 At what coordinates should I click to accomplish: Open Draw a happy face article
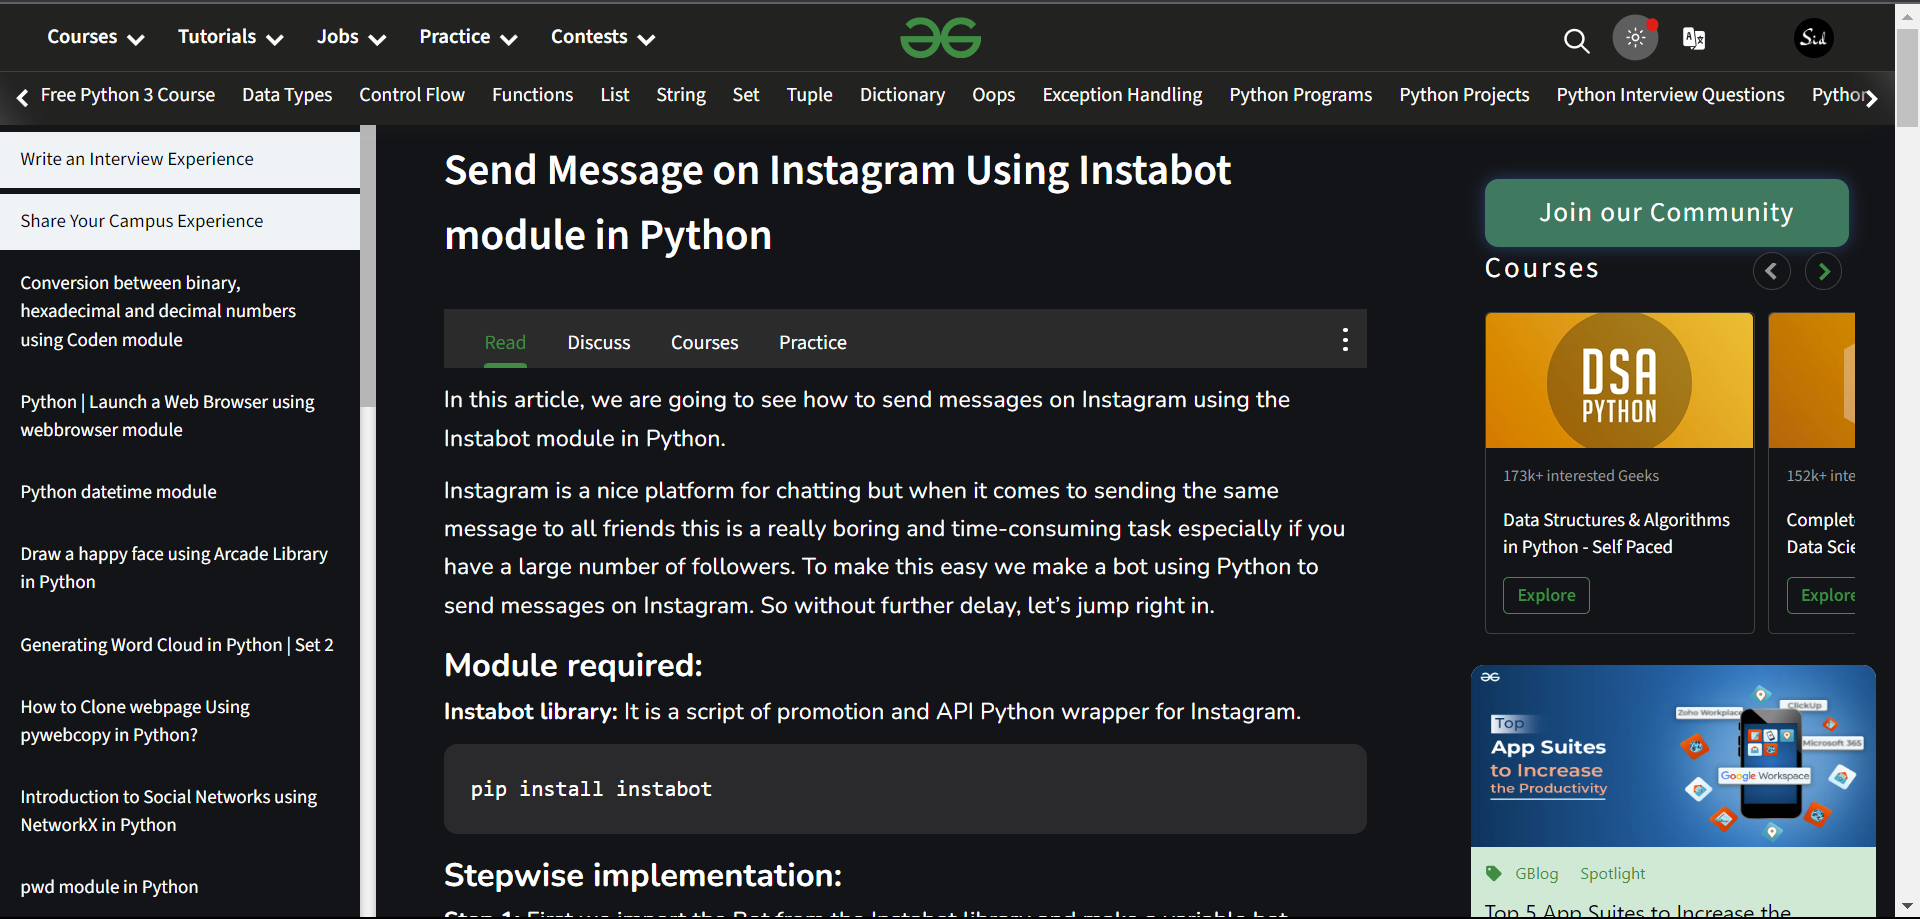point(174,568)
